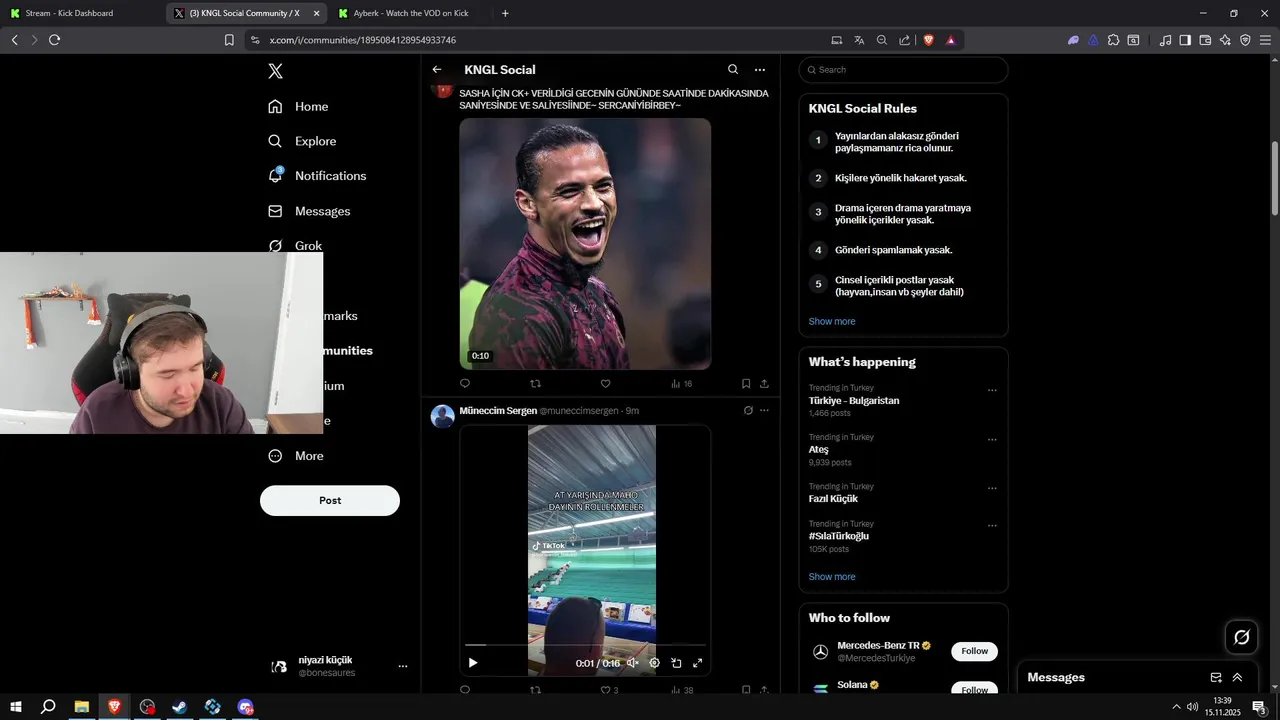The width and height of the screenshot is (1280, 720).
Task: Open options for Fazıl Küçük trend
Action: tap(992, 488)
